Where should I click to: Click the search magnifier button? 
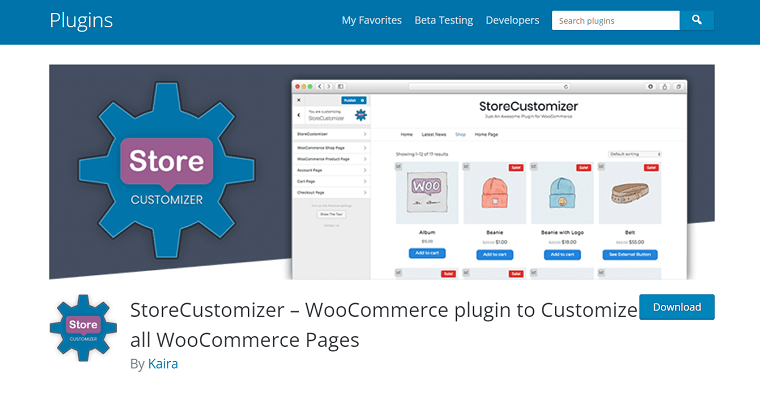pos(697,20)
